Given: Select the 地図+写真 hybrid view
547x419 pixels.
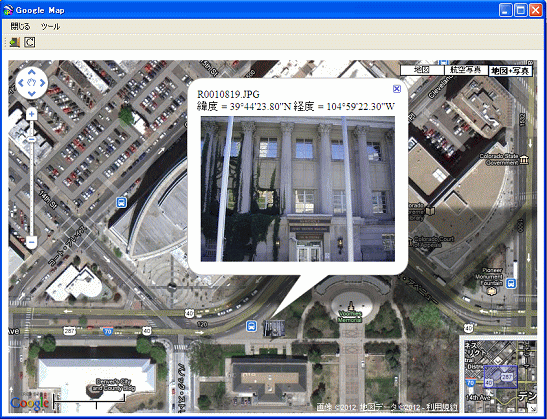Looking at the screenshot, I should [510, 71].
